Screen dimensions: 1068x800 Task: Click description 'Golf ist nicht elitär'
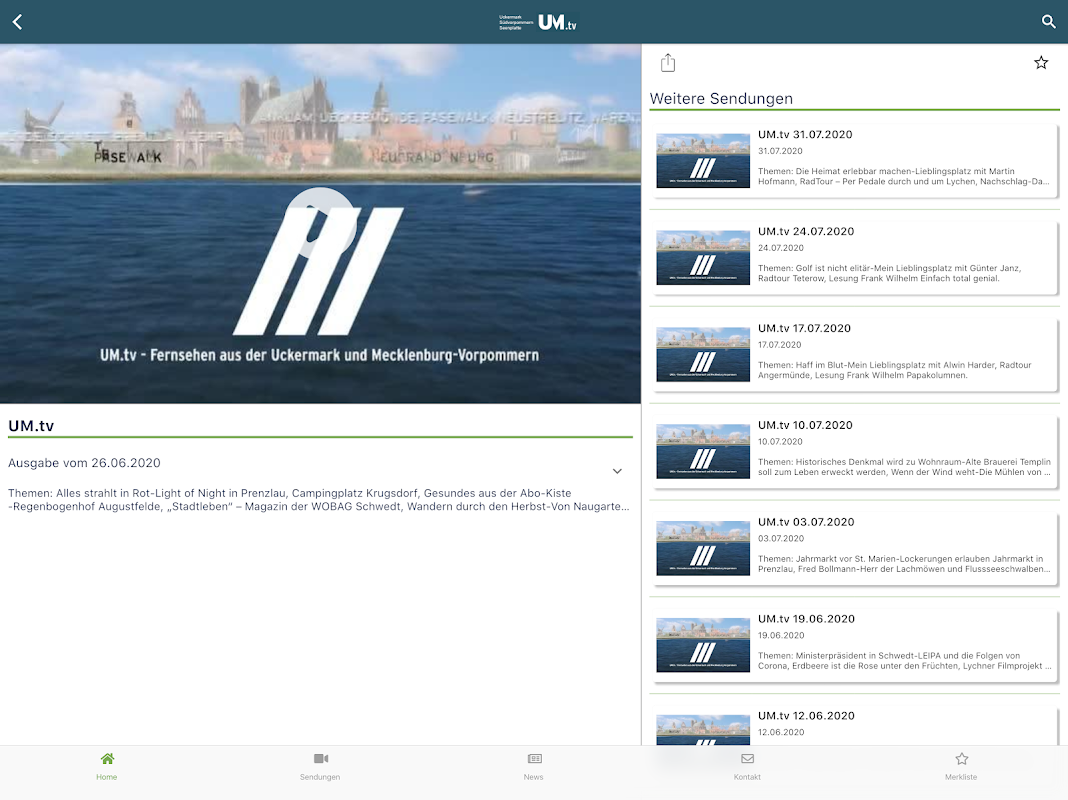coord(890,273)
